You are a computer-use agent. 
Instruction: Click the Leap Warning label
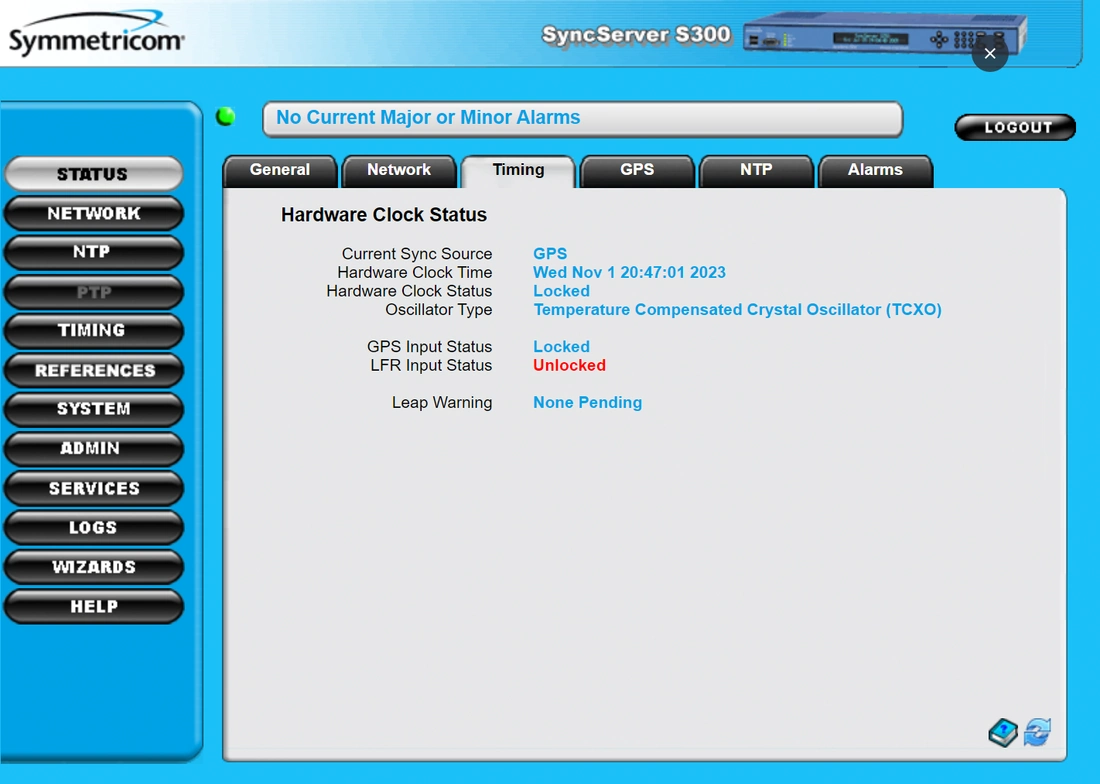tap(442, 403)
